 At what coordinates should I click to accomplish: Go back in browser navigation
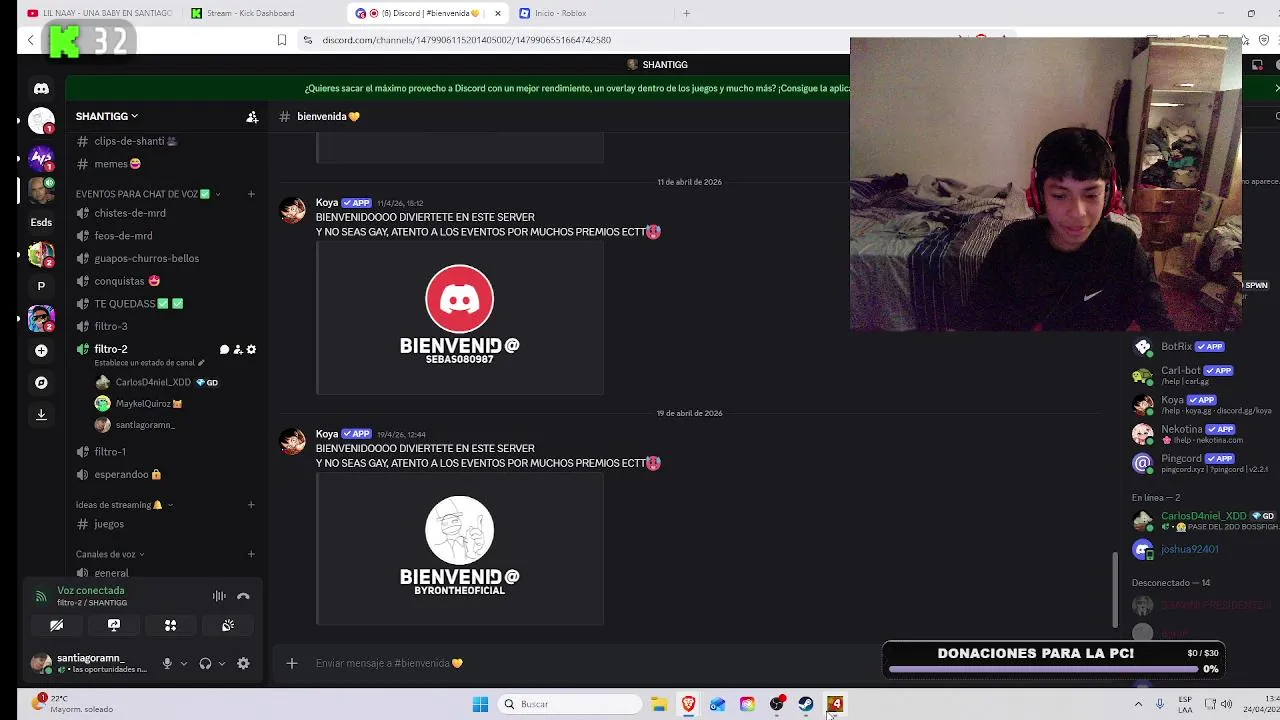tap(31, 40)
